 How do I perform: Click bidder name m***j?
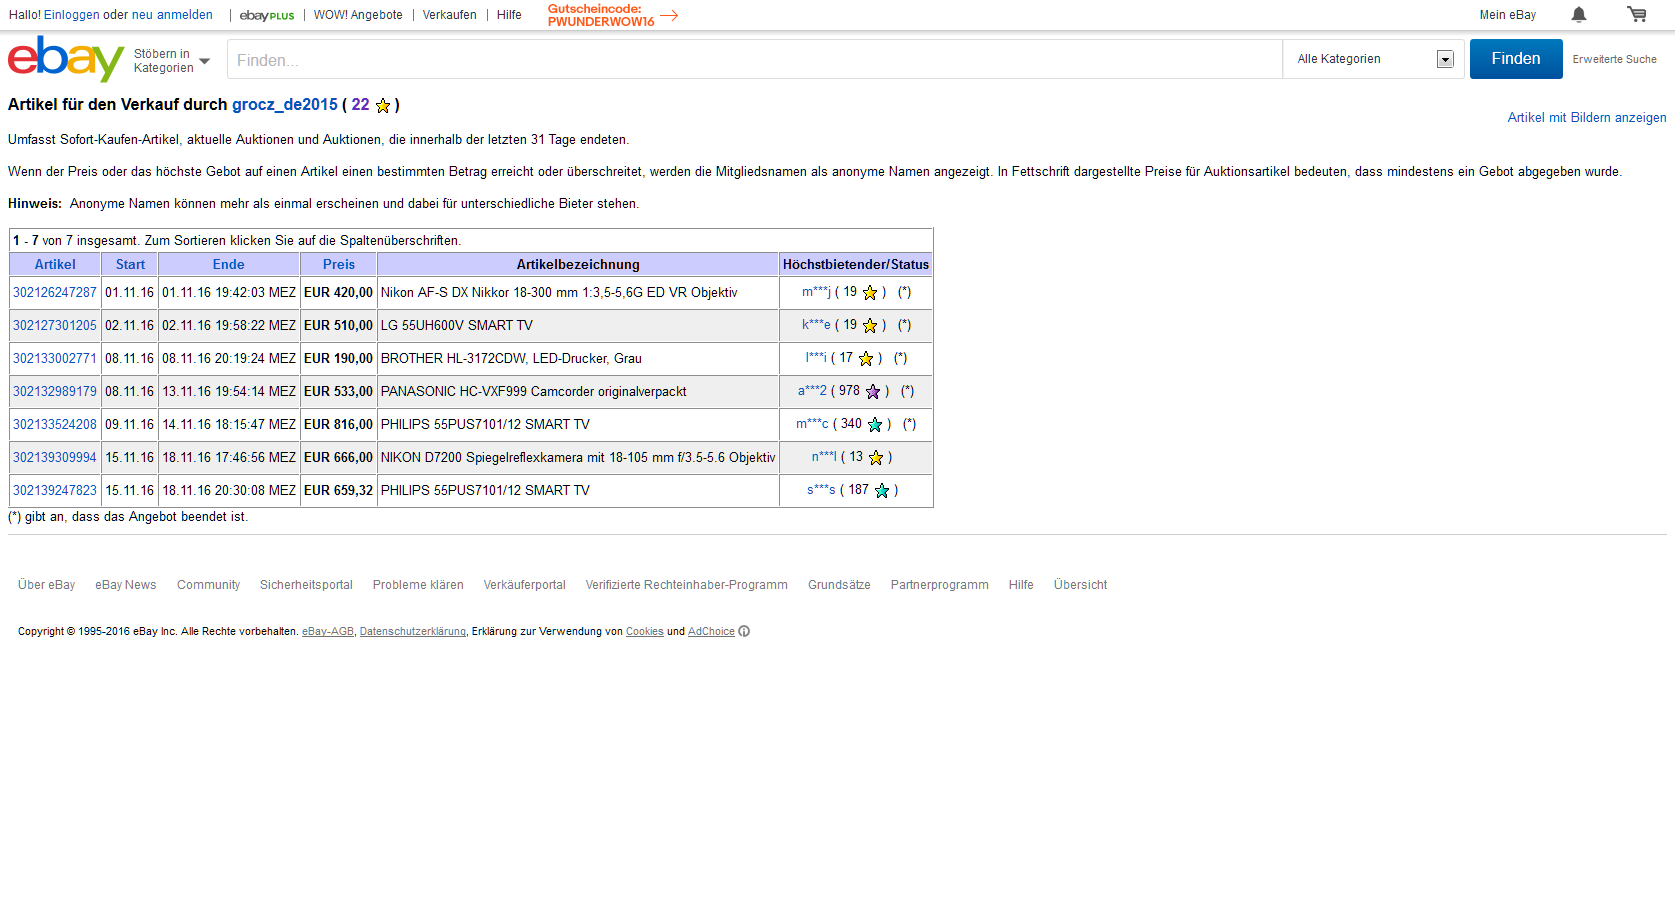click(816, 292)
